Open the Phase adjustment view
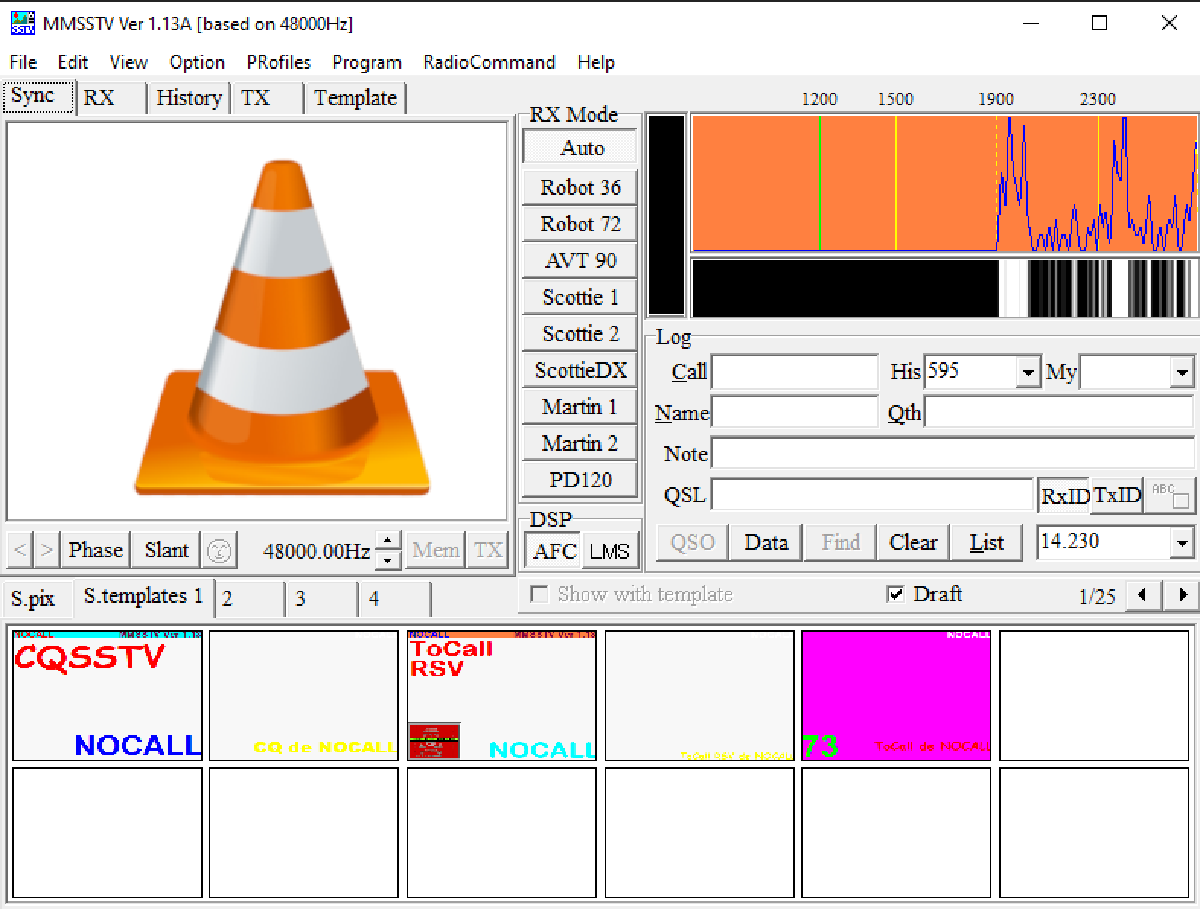Viewport: 1200px width, 909px height. [95, 549]
